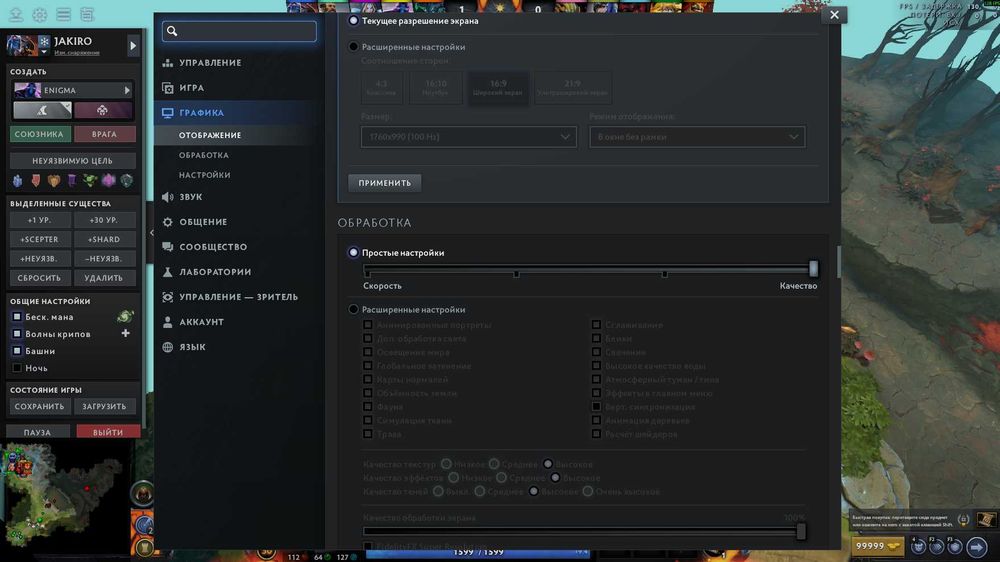The height and width of the screenshot is (562, 1000).
Task: Open the clipboard log icon in the top-left HUD
Action: [87, 14]
